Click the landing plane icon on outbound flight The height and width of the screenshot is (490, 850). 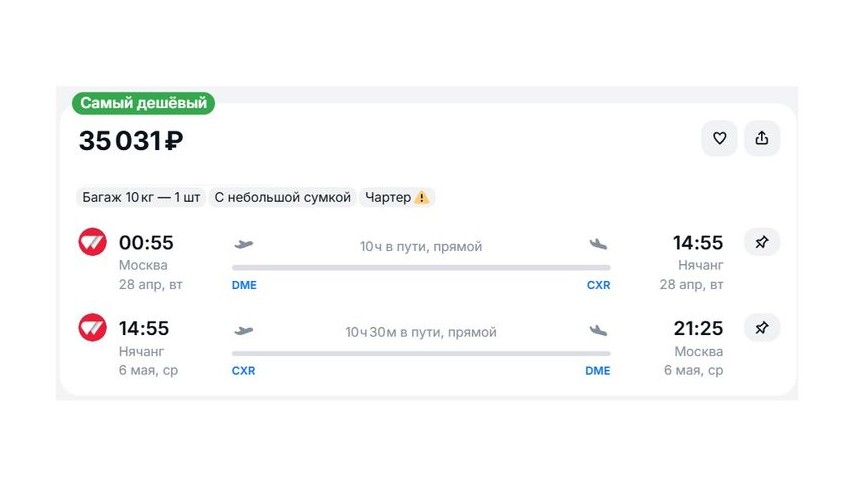click(x=598, y=244)
